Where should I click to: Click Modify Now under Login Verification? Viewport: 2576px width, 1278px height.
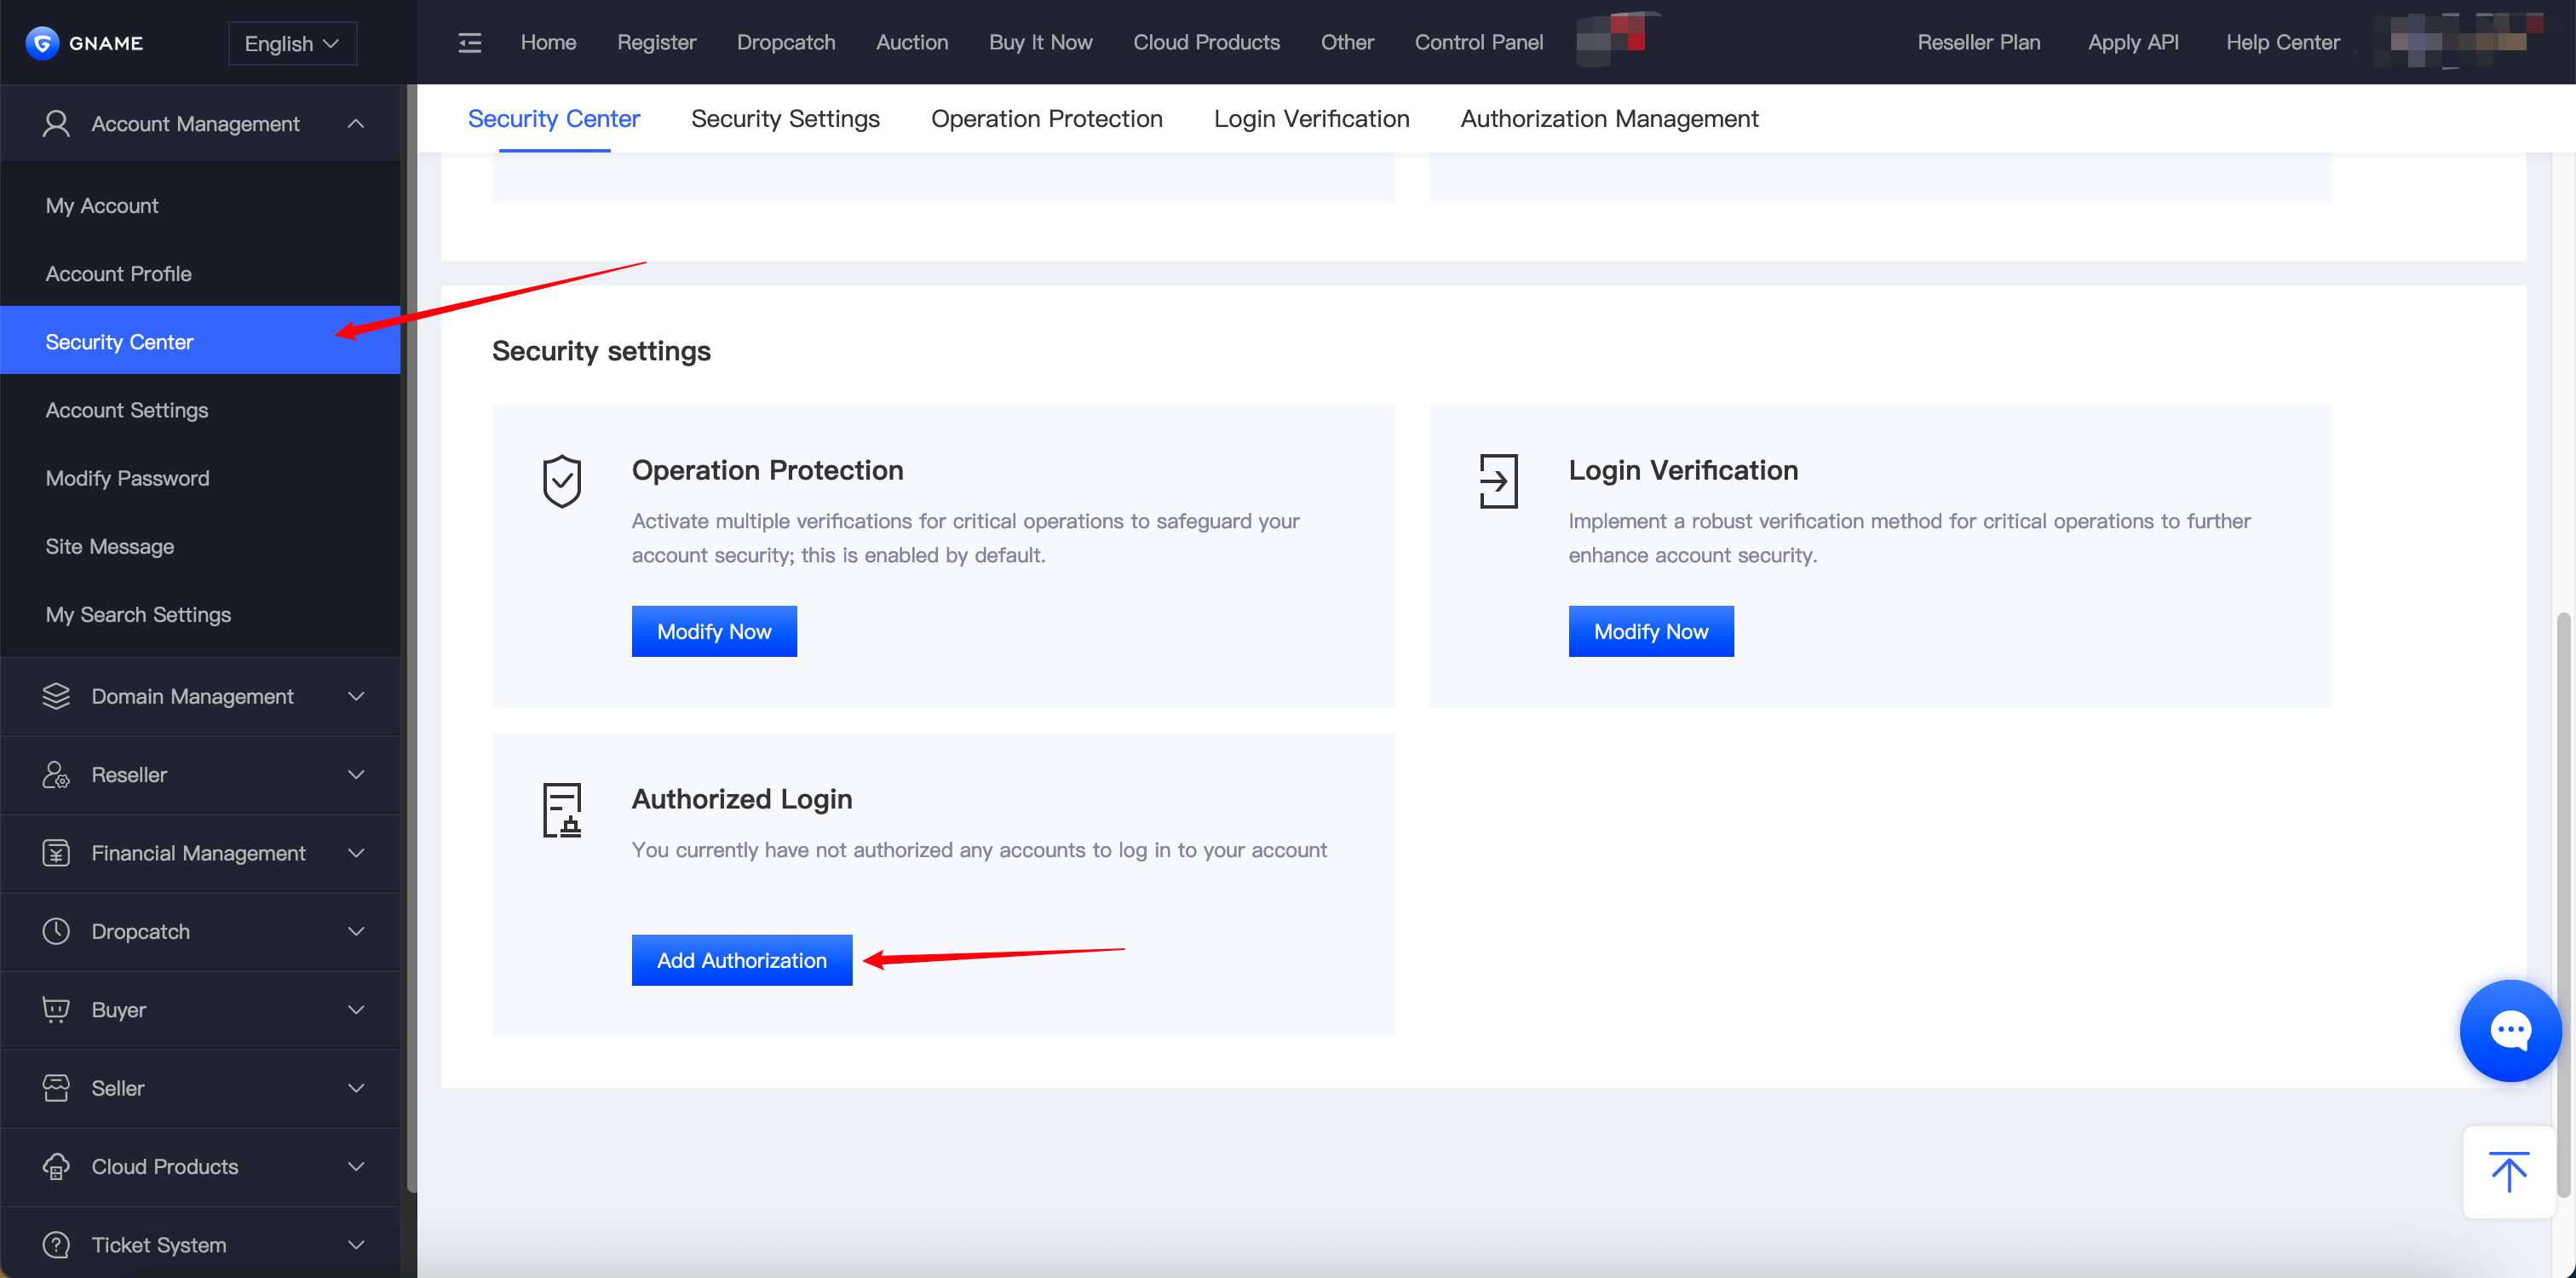(1650, 631)
